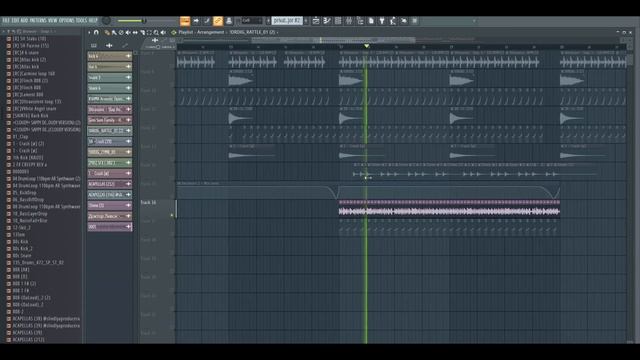The image size is (640, 360).
Task: Open browser item 01_Clap
Action: point(20,137)
